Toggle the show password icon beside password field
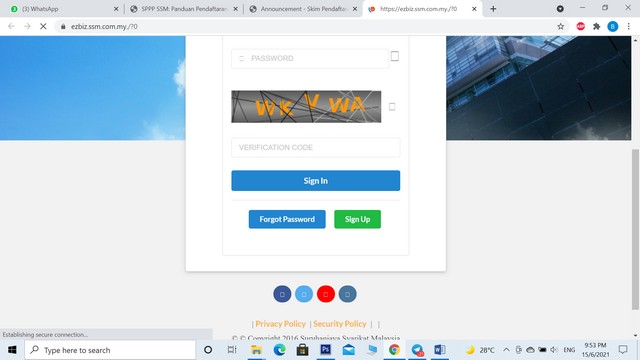640x360 pixels. pos(395,56)
